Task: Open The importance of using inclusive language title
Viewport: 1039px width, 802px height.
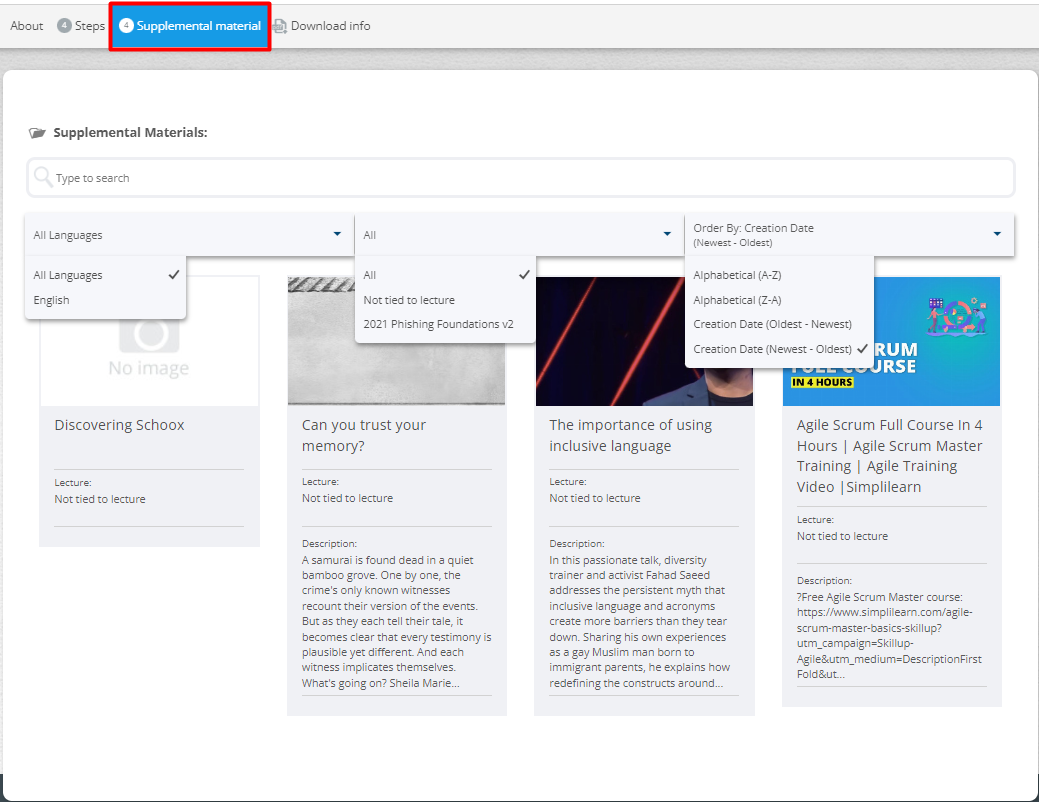Action: (631, 435)
